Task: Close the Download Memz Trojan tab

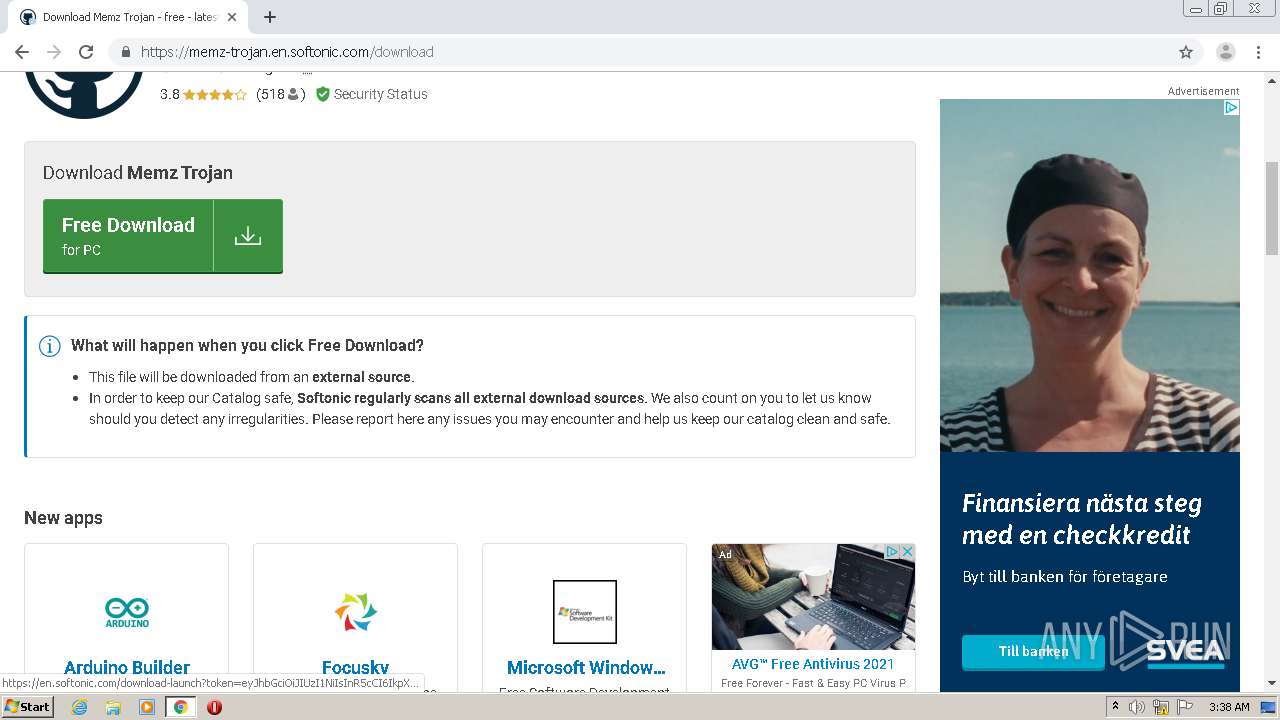Action: pos(232,17)
